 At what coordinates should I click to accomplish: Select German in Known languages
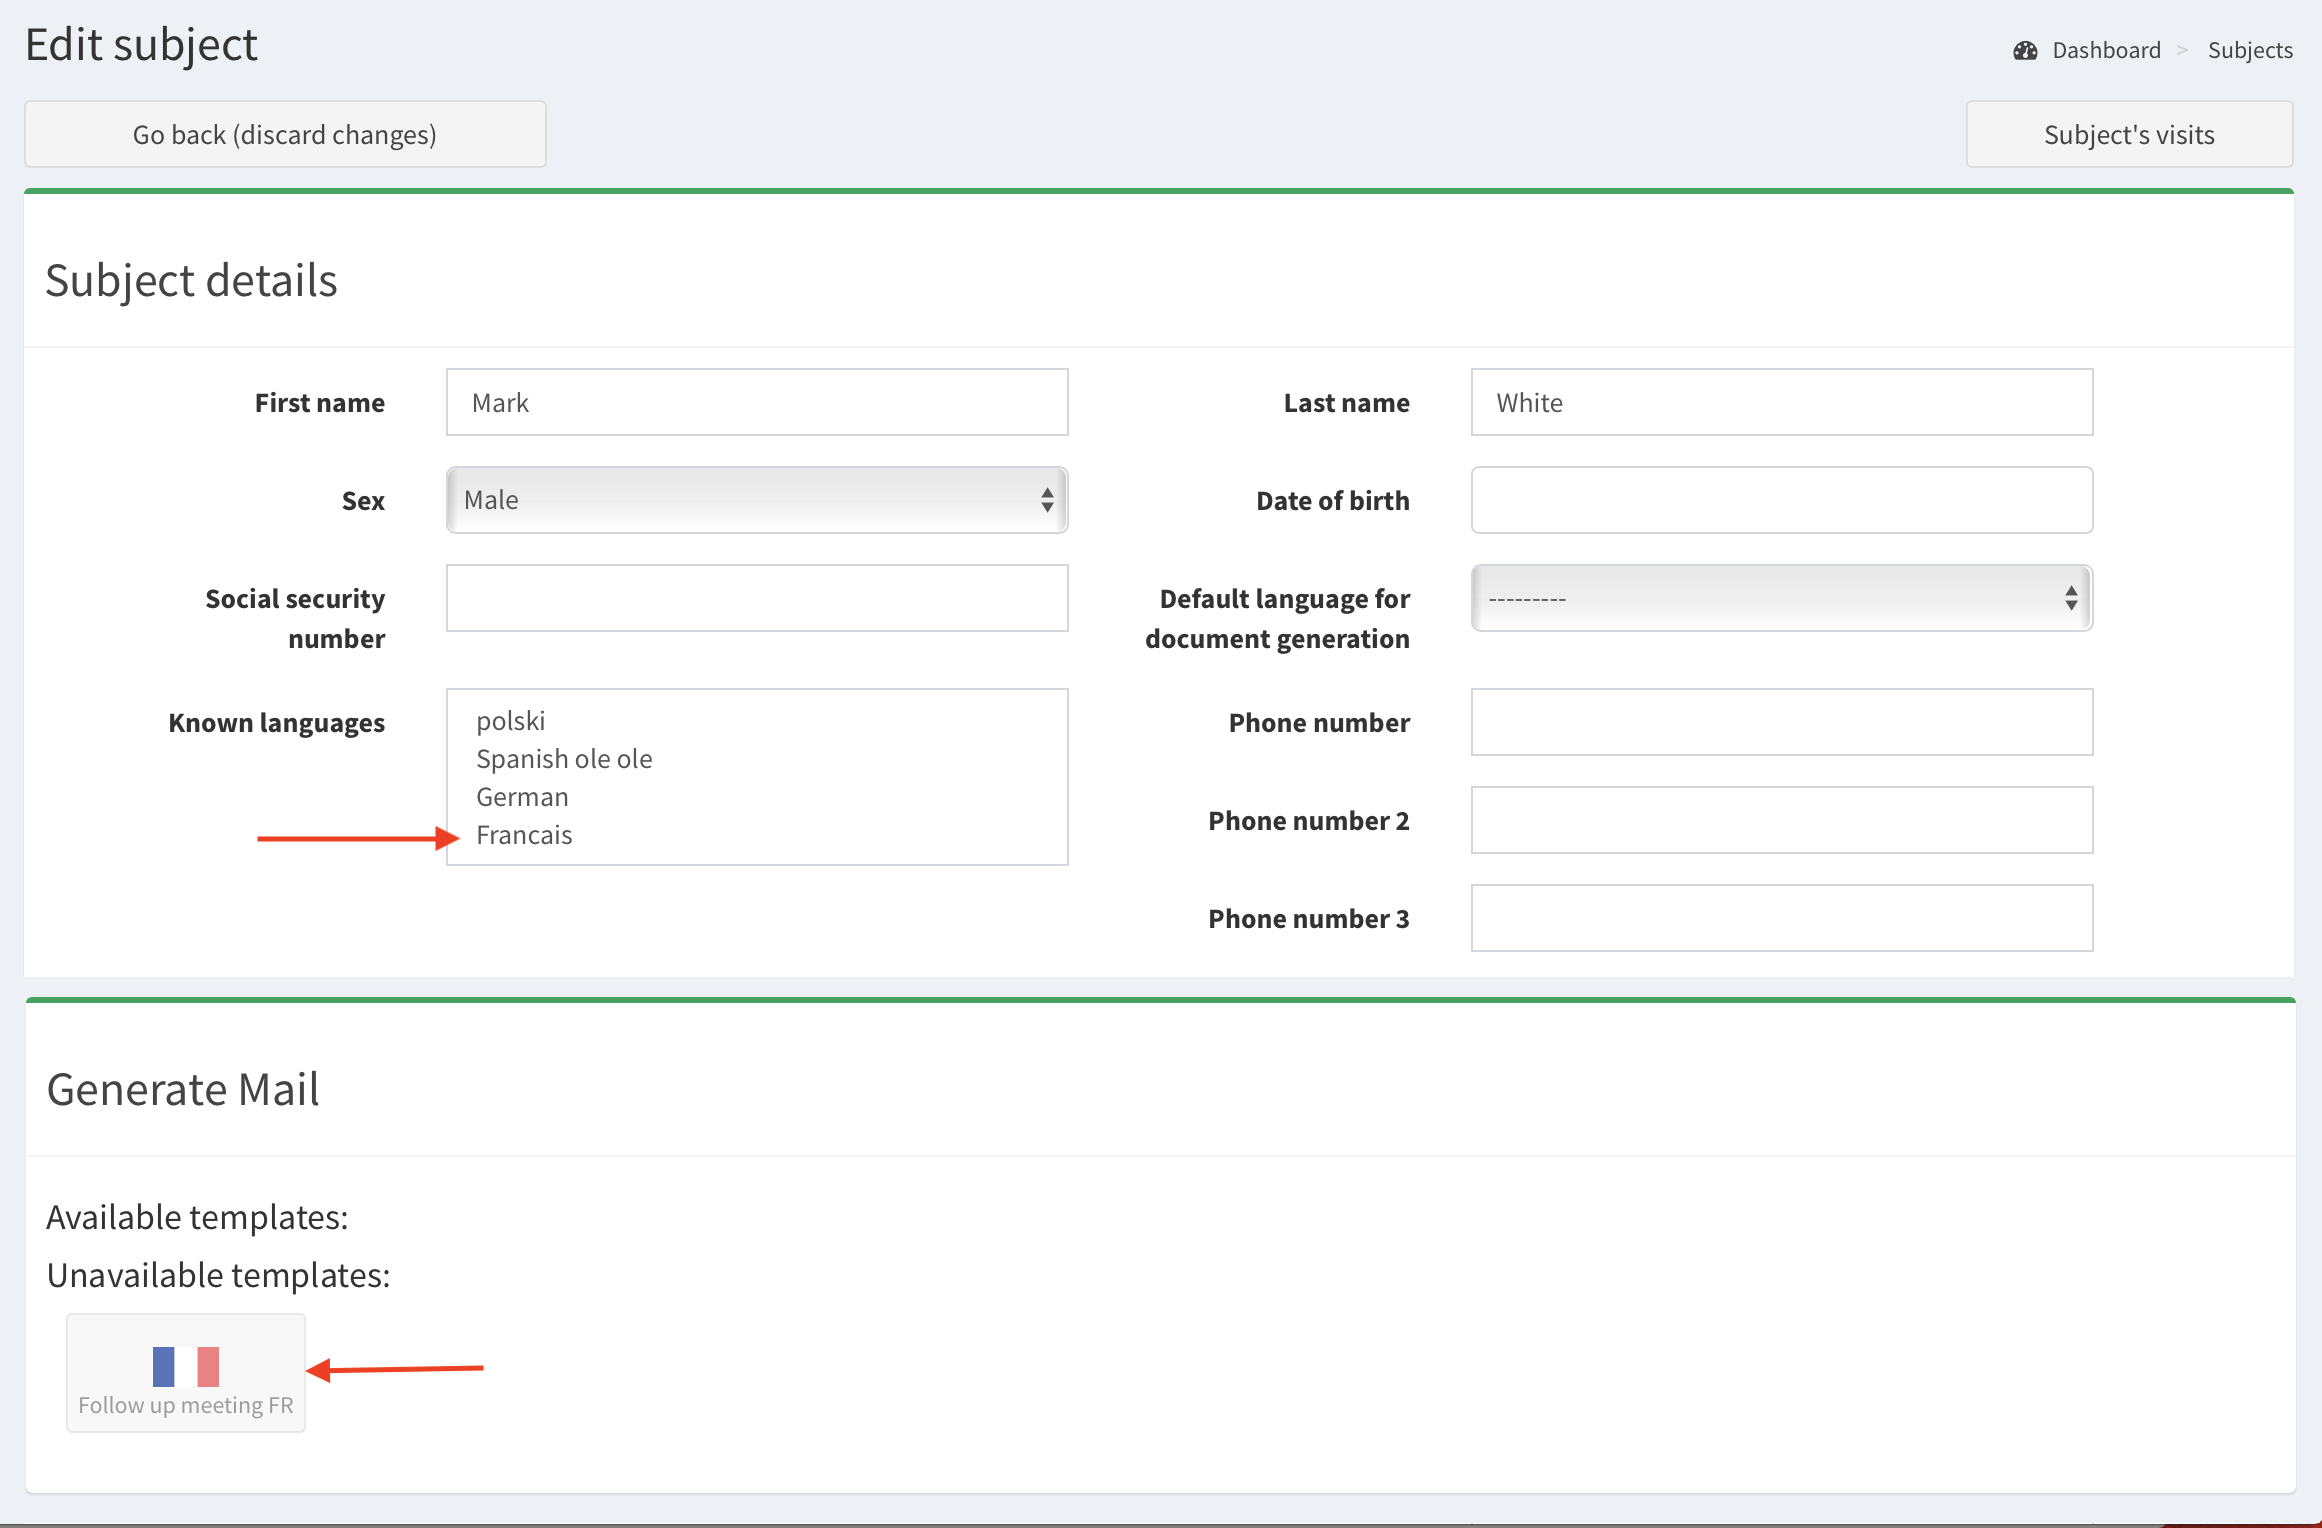(x=522, y=797)
